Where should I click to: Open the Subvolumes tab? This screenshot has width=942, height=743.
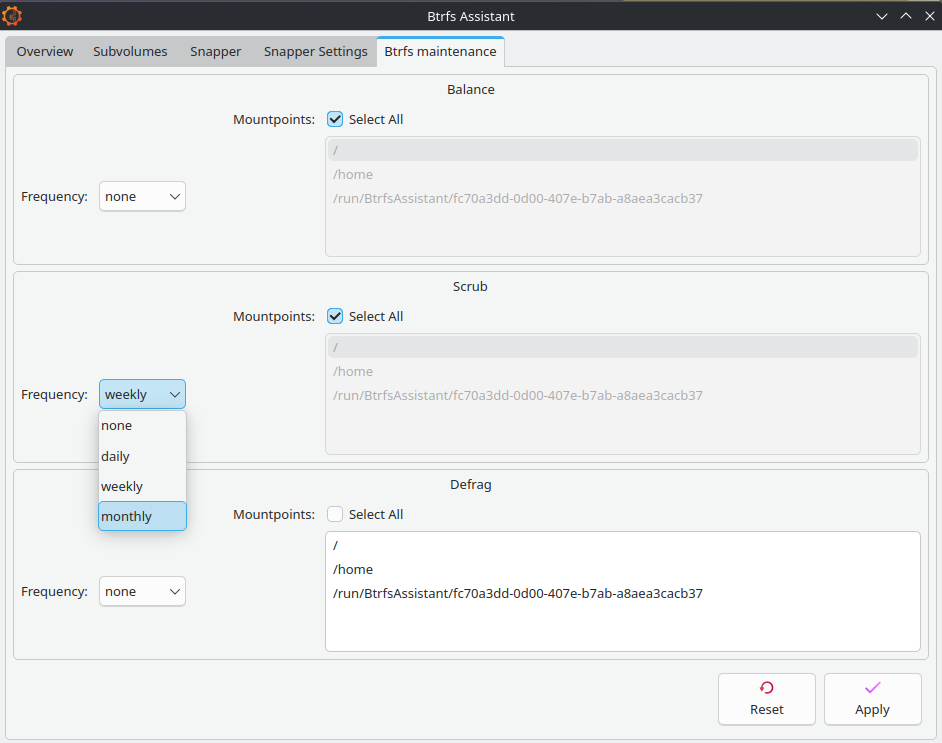[130, 52]
